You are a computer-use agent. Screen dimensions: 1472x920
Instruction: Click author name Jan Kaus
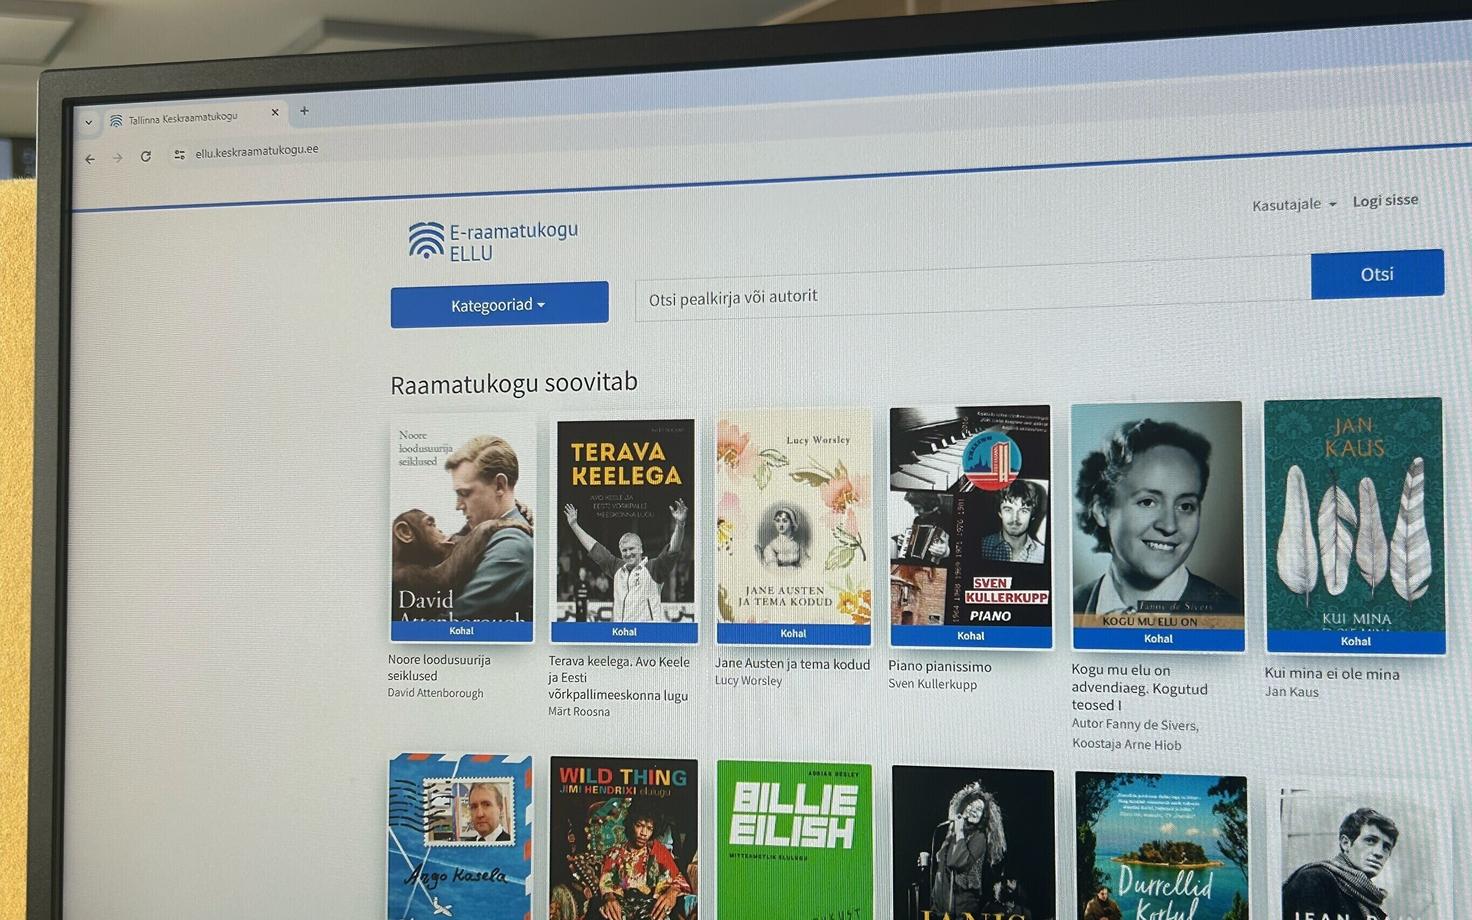pos(1291,692)
